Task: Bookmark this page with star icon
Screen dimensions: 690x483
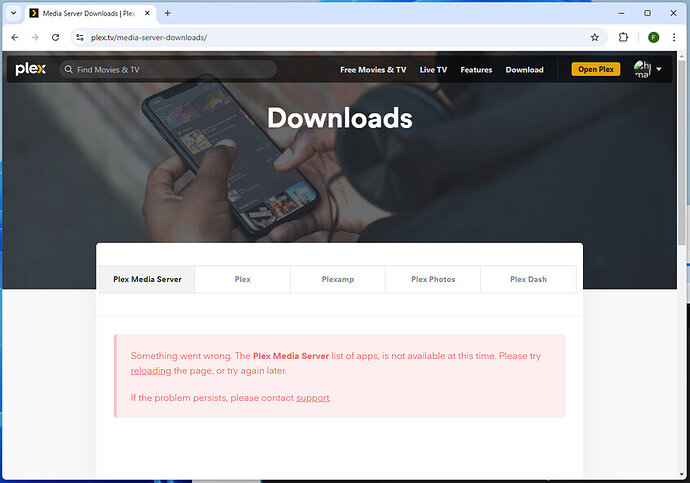Action: point(595,37)
